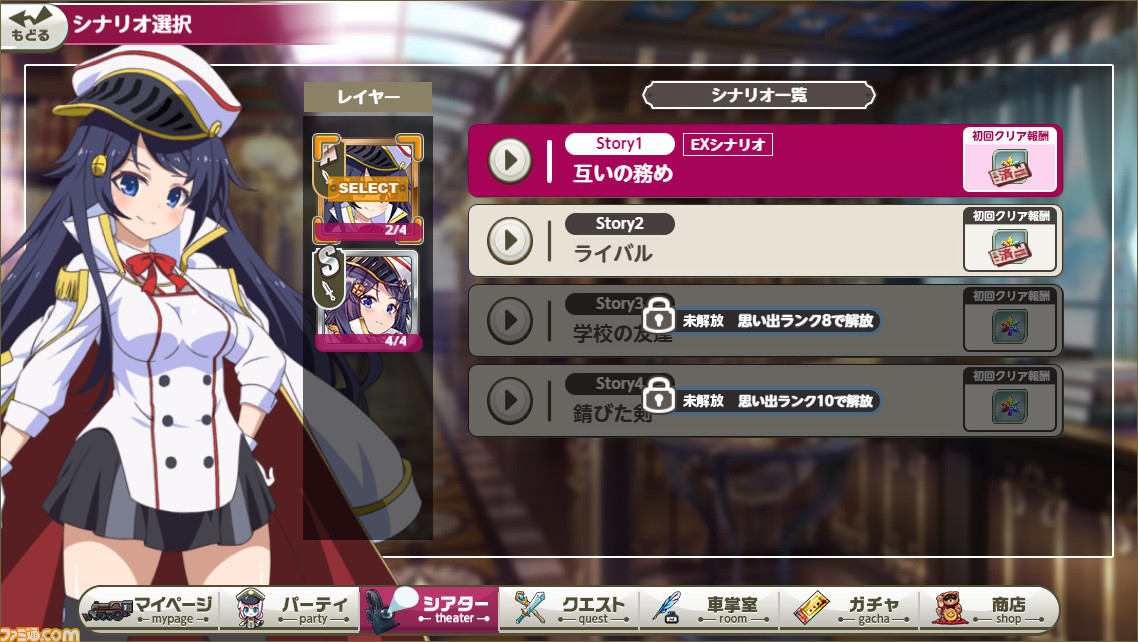Open ガチャ via the ticket icon
The image size is (1138, 642).
(x=850, y=609)
